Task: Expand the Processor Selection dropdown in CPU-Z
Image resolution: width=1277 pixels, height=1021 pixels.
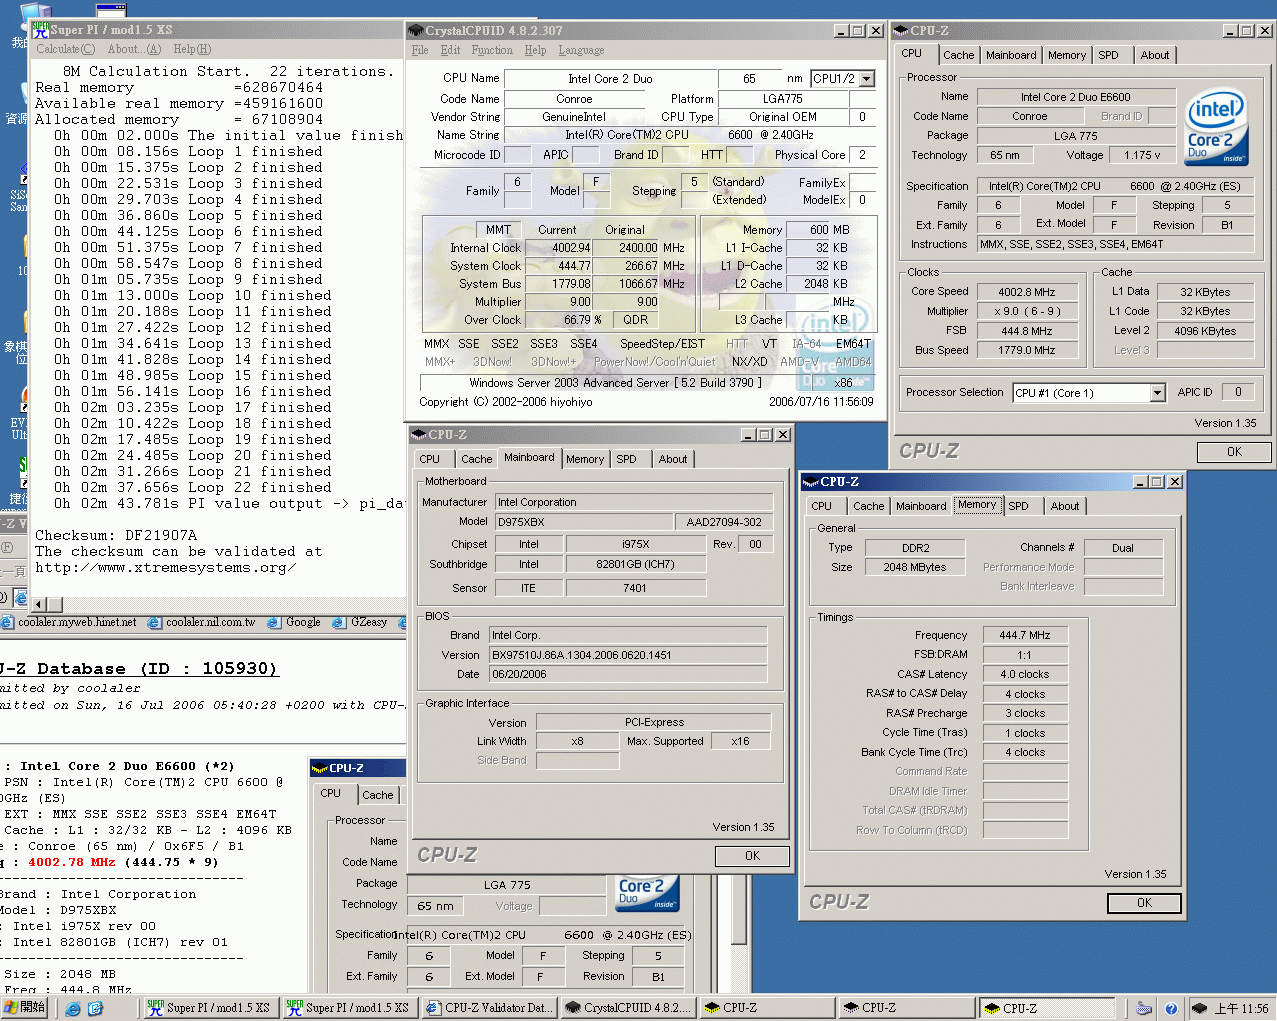Action: coord(1157,393)
